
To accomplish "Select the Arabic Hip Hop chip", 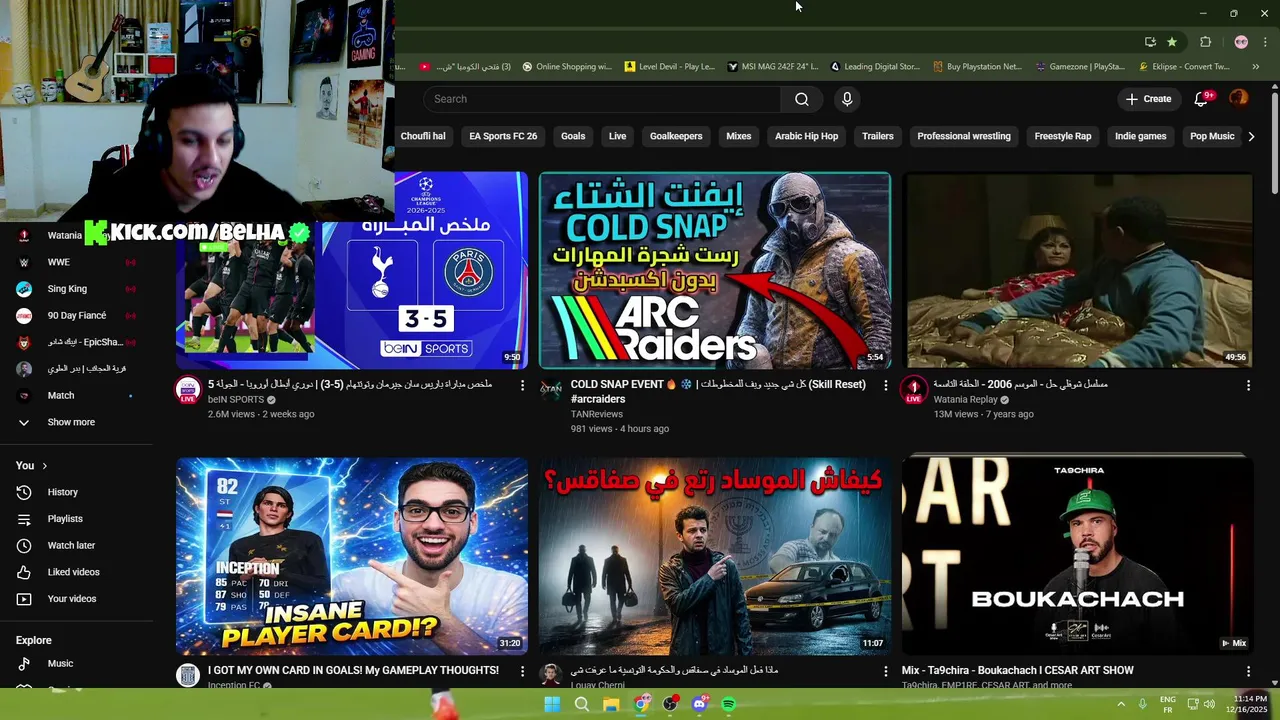I will coord(807,136).
